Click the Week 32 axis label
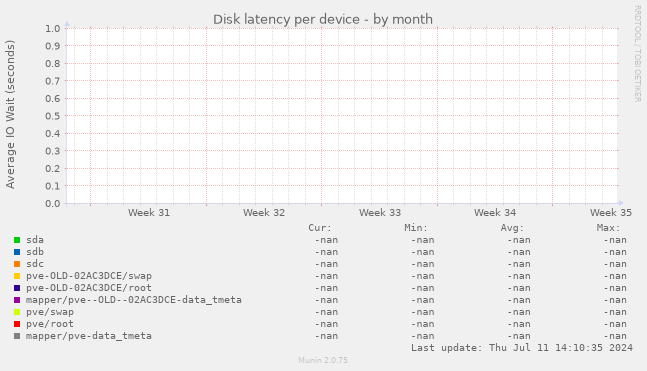This screenshot has height=371, width=647. tap(264, 213)
